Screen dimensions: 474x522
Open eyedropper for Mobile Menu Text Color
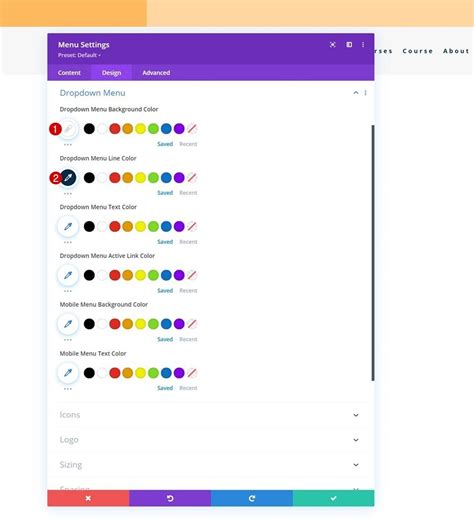tap(68, 373)
